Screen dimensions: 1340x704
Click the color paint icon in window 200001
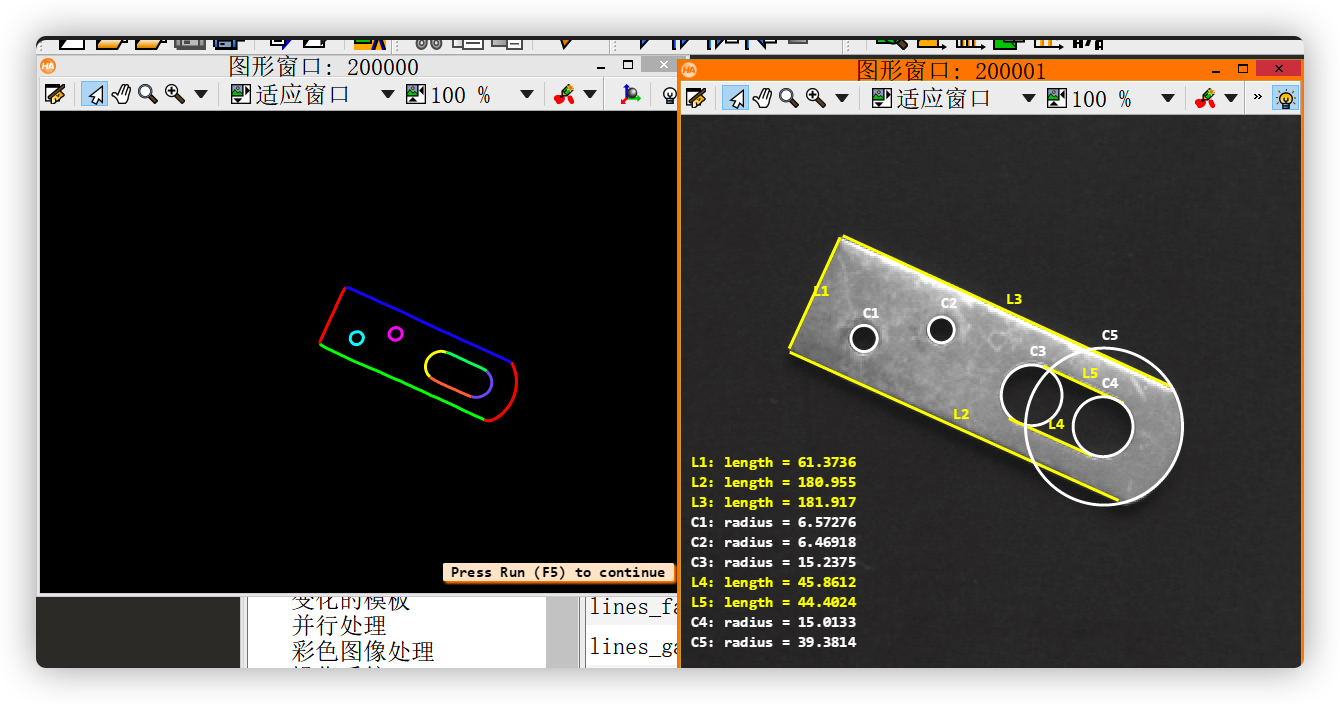pos(1205,98)
